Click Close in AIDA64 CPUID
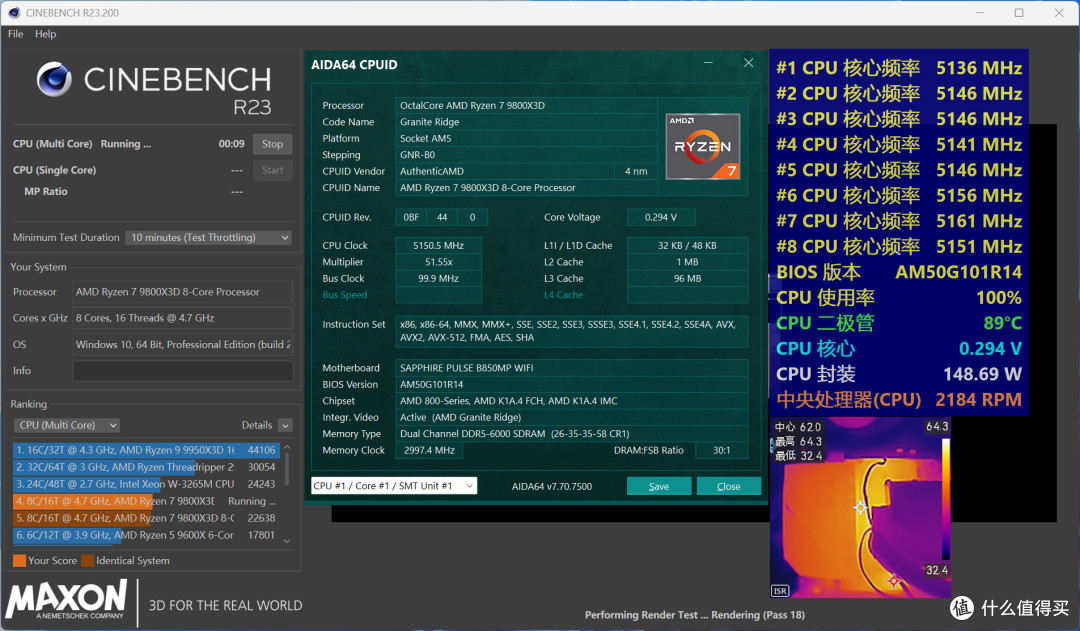 (729, 486)
